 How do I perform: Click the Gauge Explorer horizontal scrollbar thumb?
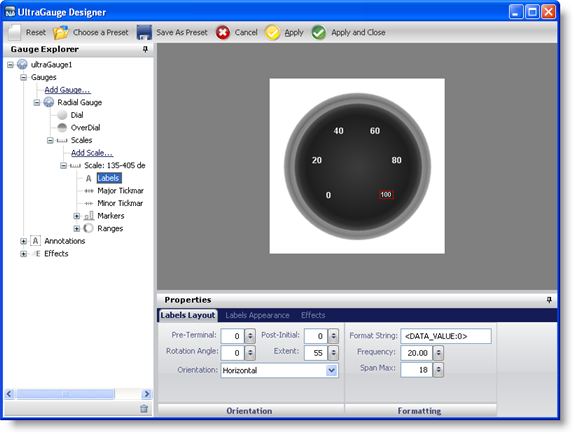pyautogui.click(x=65, y=394)
